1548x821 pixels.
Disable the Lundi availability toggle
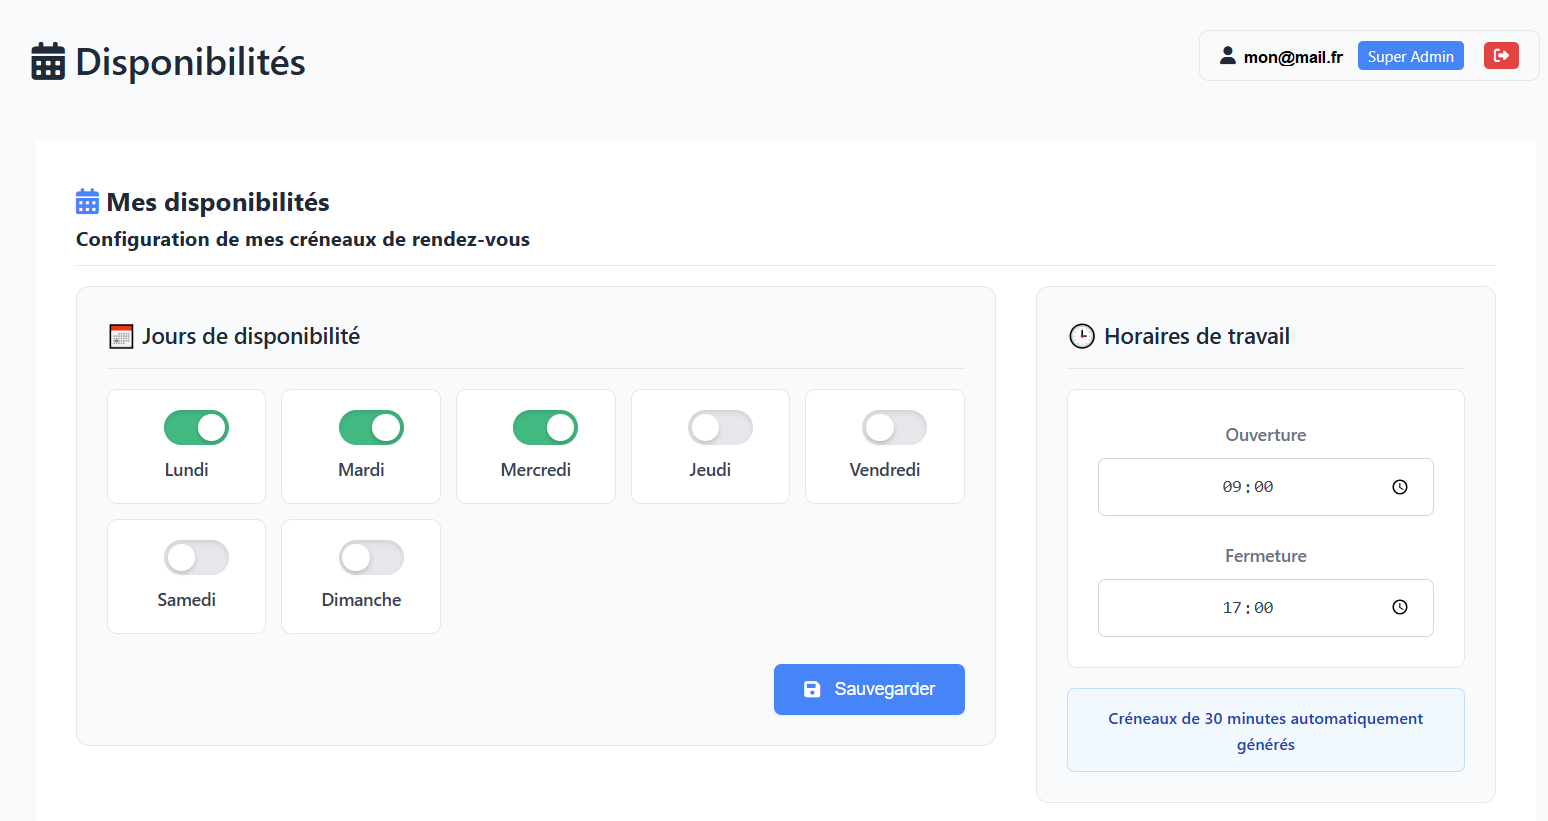[196, 428]
